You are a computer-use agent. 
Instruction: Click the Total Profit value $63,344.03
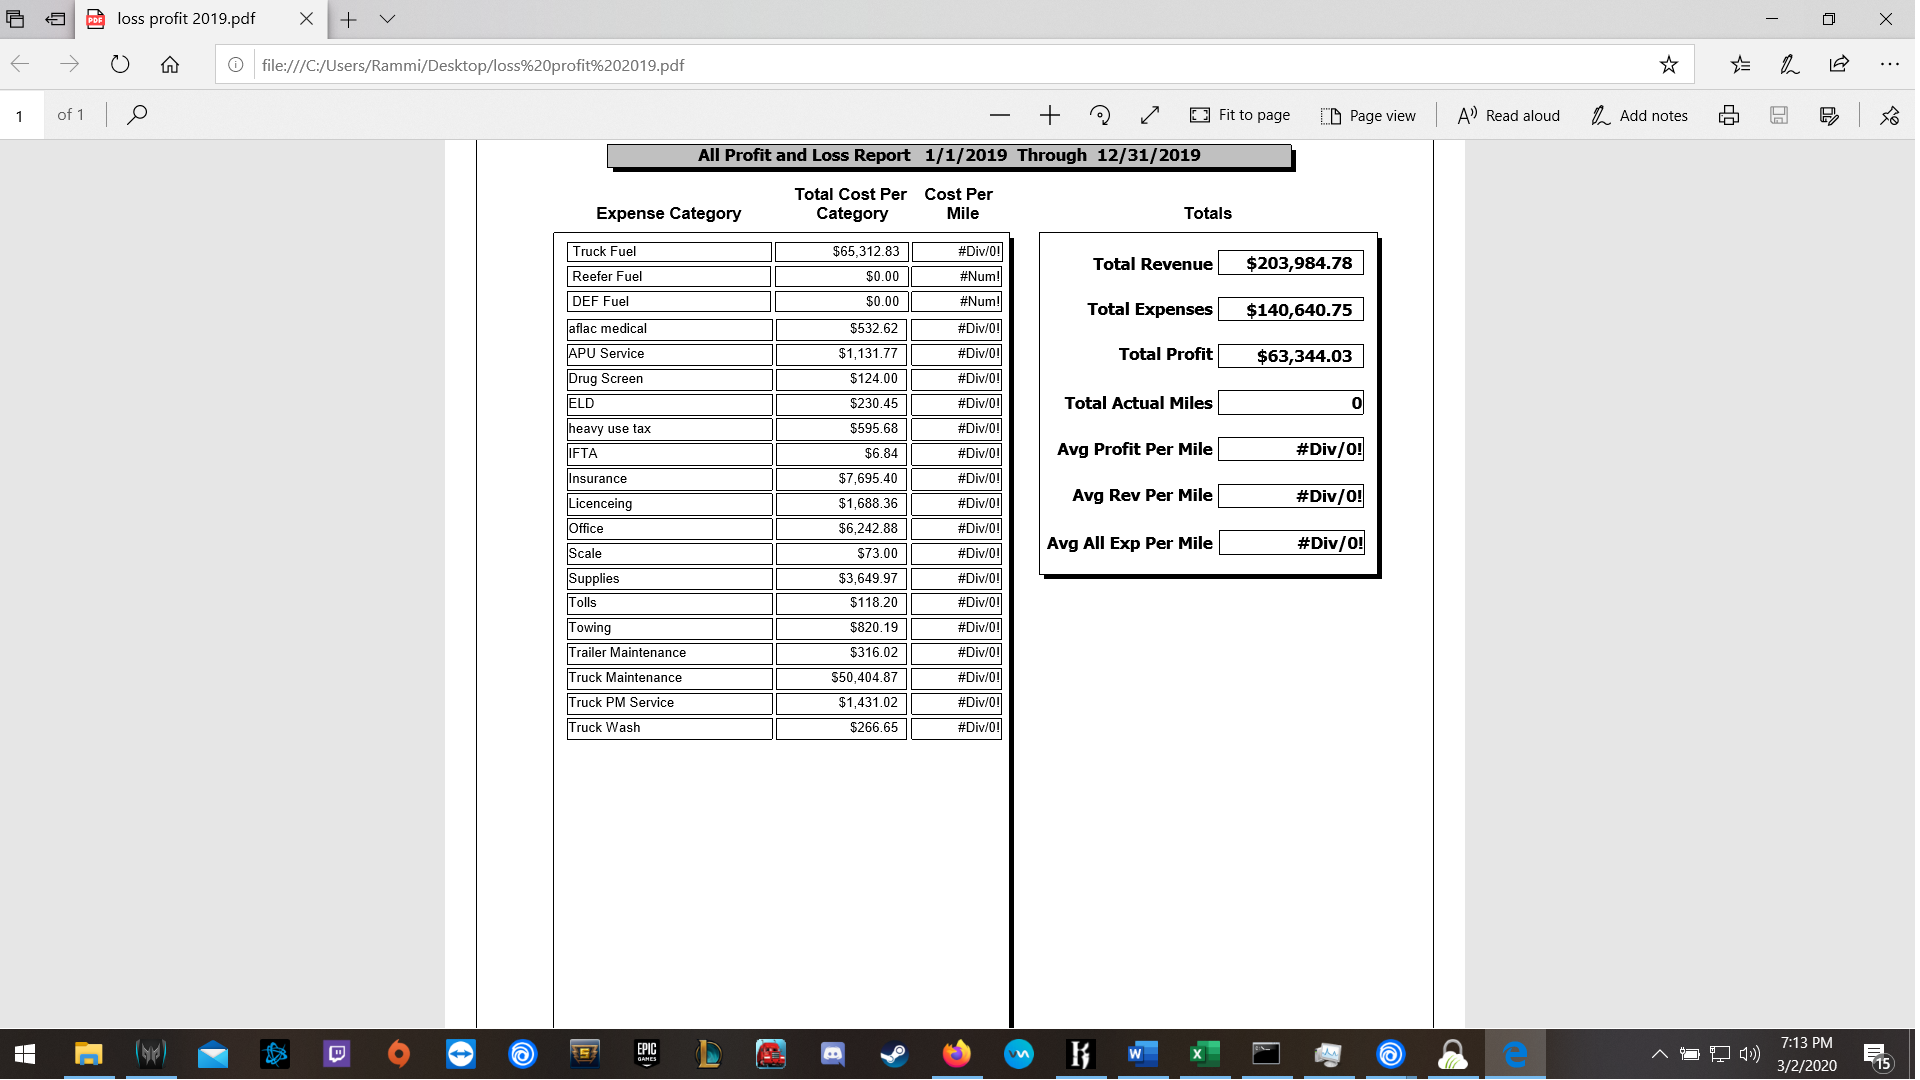click(1290, 356)
